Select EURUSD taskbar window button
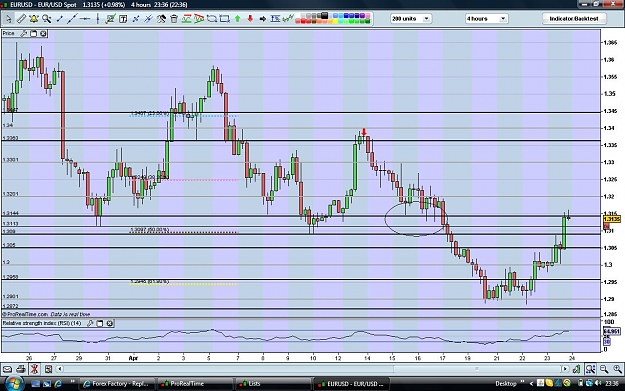The image size is (625, 391). (351, 384)
